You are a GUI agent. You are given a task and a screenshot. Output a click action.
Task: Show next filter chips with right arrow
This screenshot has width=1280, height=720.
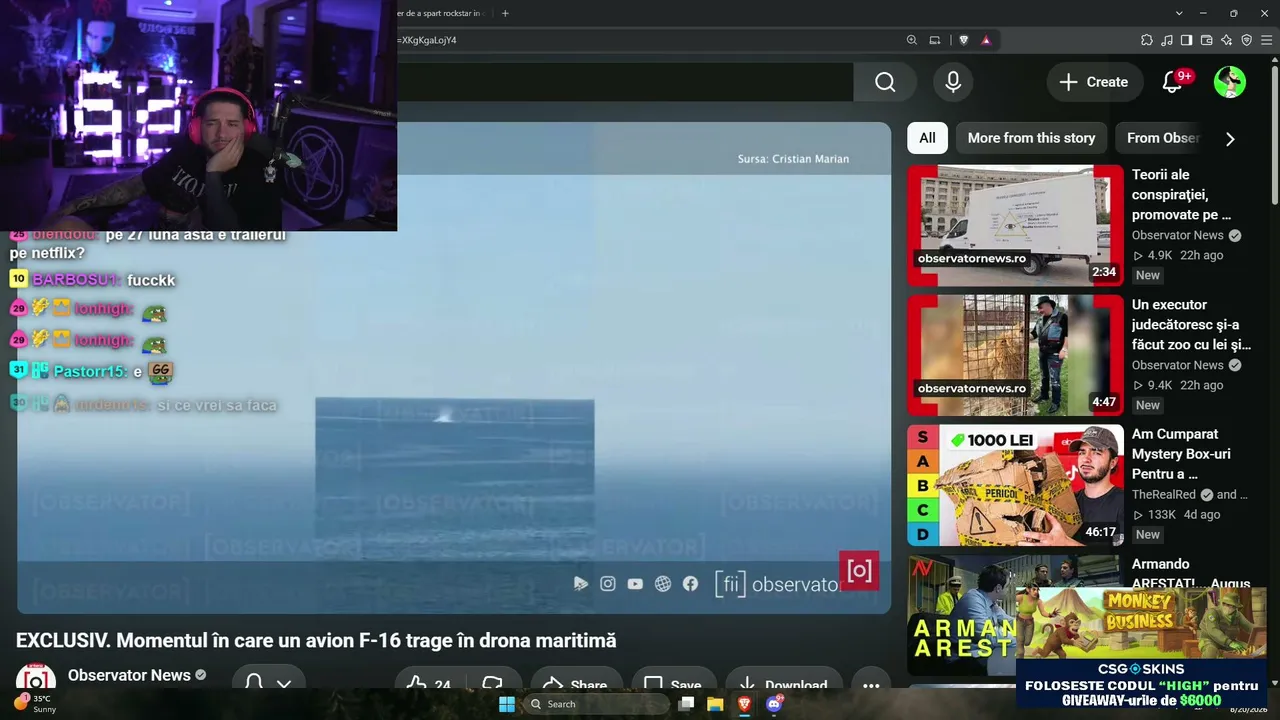(1230, 138)
